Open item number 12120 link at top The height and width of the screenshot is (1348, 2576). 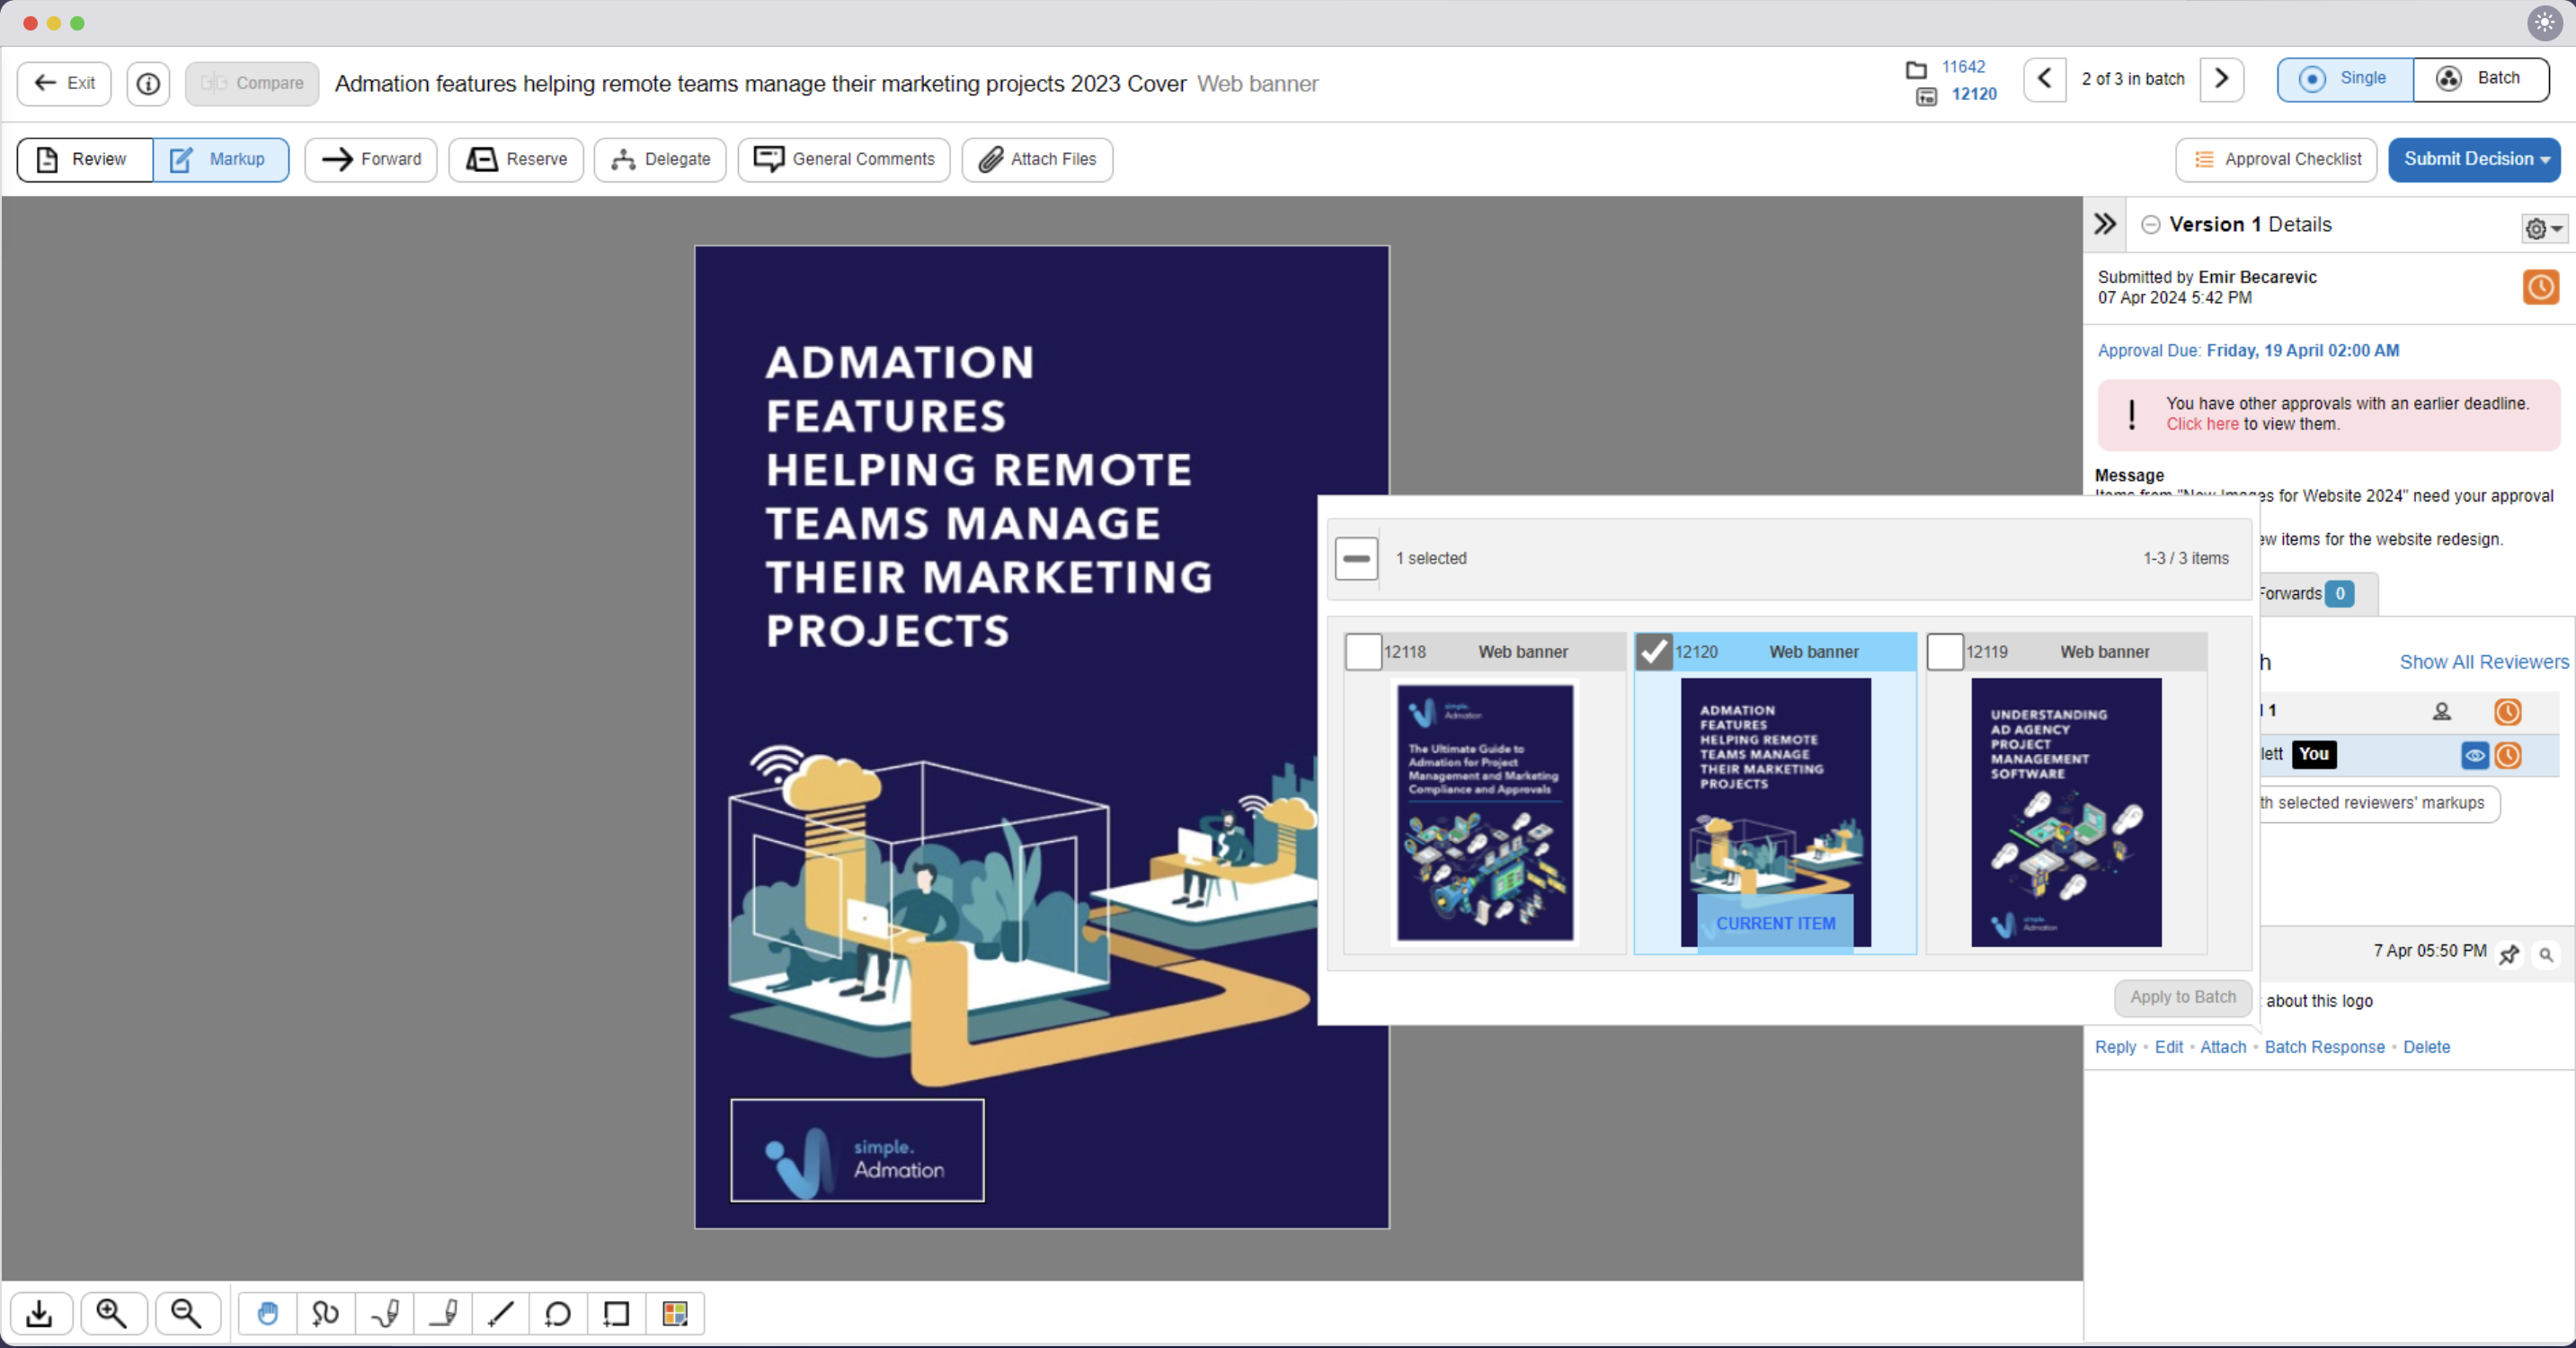click(x=1974, y=94)
